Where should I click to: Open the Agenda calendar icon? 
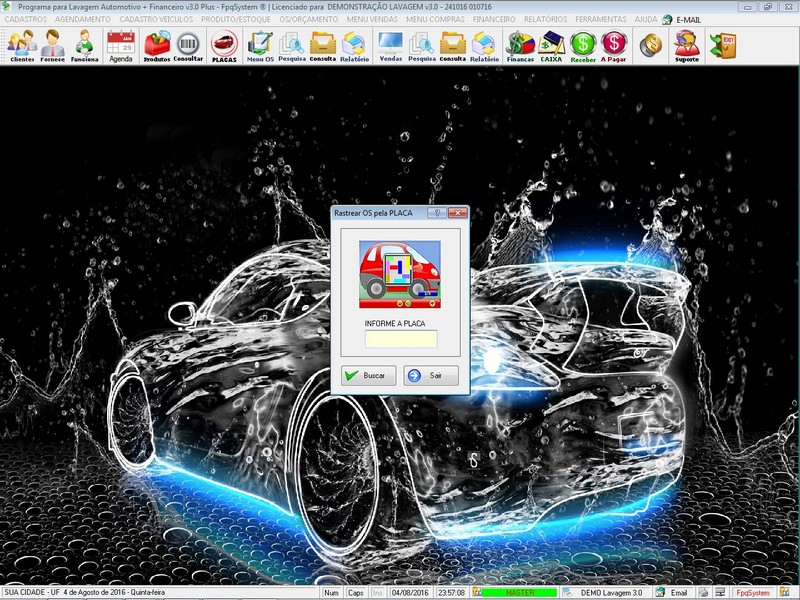tap(121, 46)
